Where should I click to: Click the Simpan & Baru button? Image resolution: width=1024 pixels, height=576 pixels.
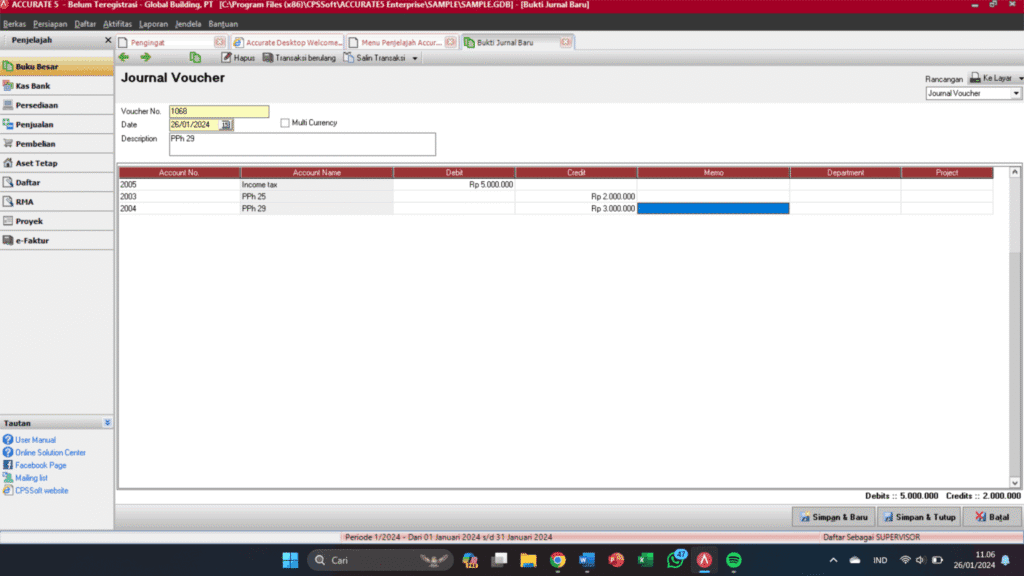click(833, 517)
